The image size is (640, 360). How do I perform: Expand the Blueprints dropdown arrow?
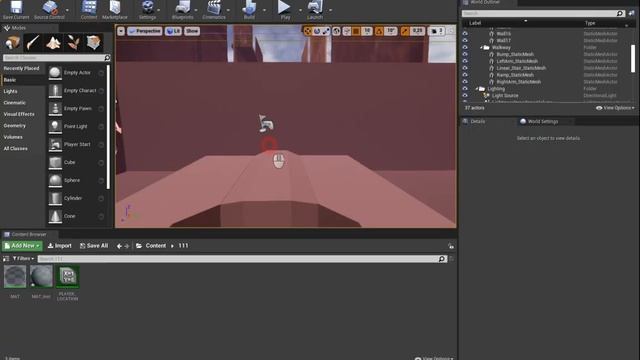[x=196, y=10]
